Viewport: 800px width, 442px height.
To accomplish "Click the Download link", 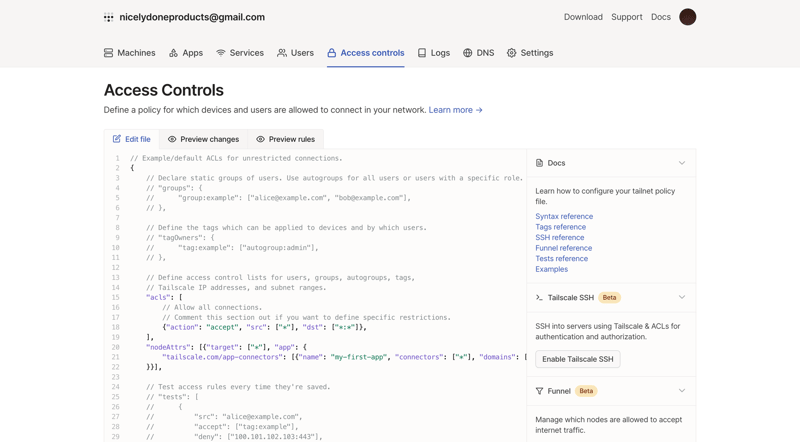I will 583,17.
